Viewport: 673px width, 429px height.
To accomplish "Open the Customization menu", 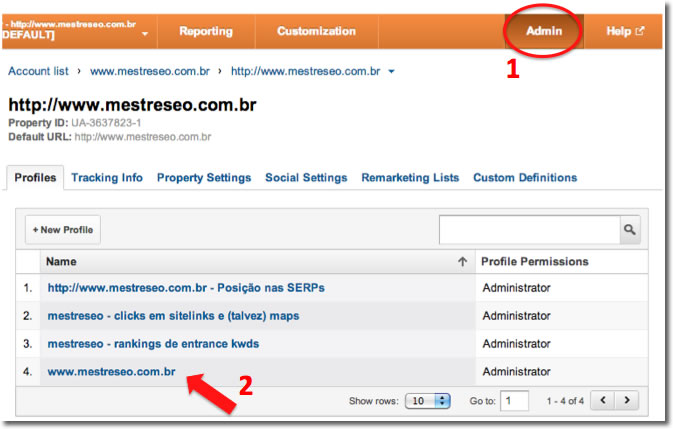I will (x=316, y=31).
